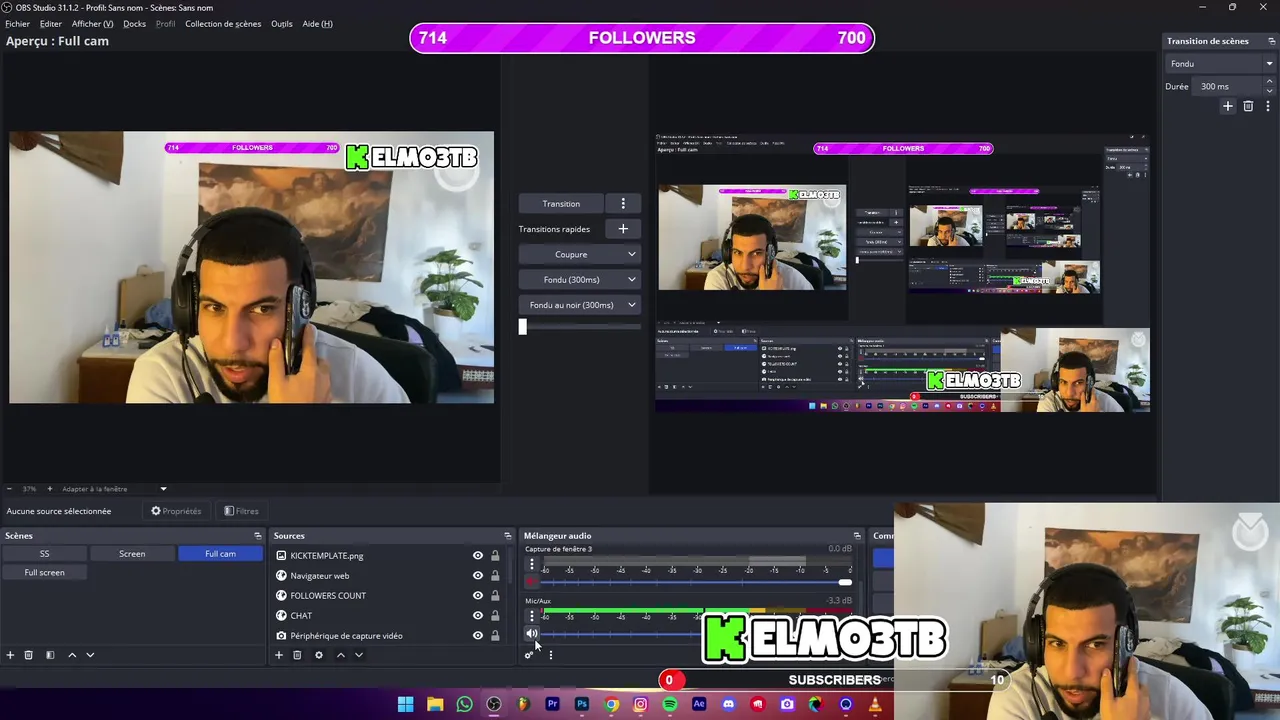1280x720 pixels.
Task: Toggle lock on KICKTEMPLATE.png source
Action: 494,556
